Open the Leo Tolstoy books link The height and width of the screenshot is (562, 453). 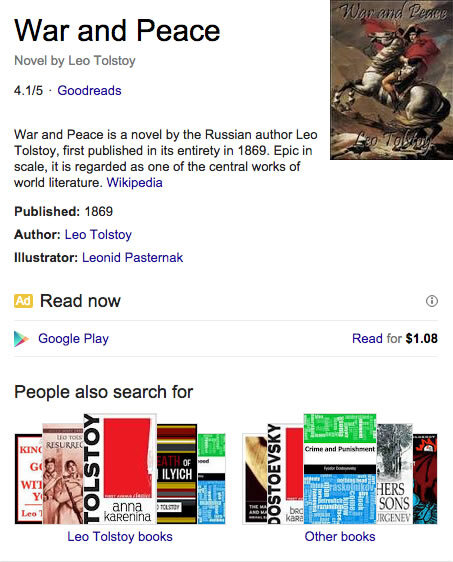coord(120,537)
